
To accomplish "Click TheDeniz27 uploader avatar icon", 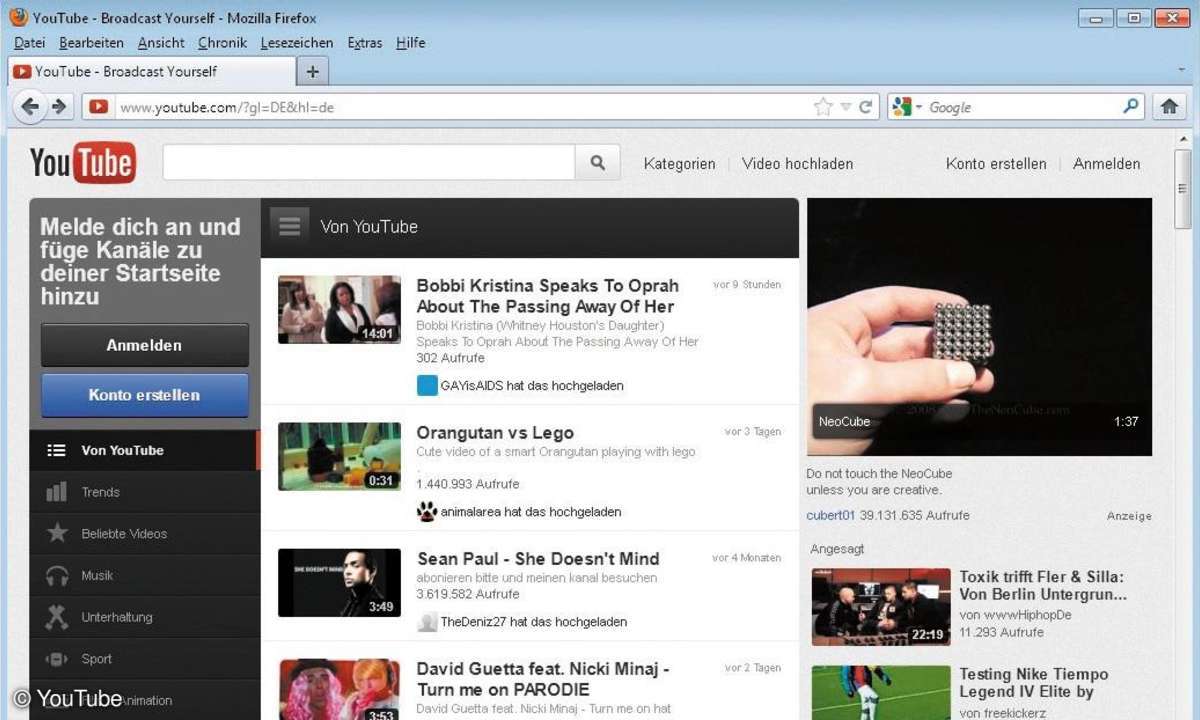I will (427, 622).
